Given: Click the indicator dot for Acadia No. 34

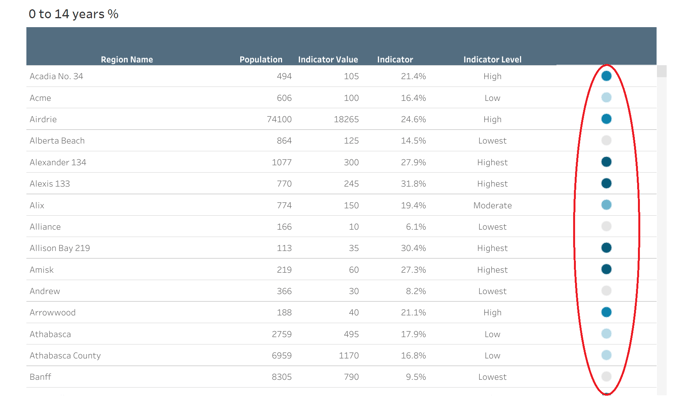Looking at the screenshot, I should [606, 76].
